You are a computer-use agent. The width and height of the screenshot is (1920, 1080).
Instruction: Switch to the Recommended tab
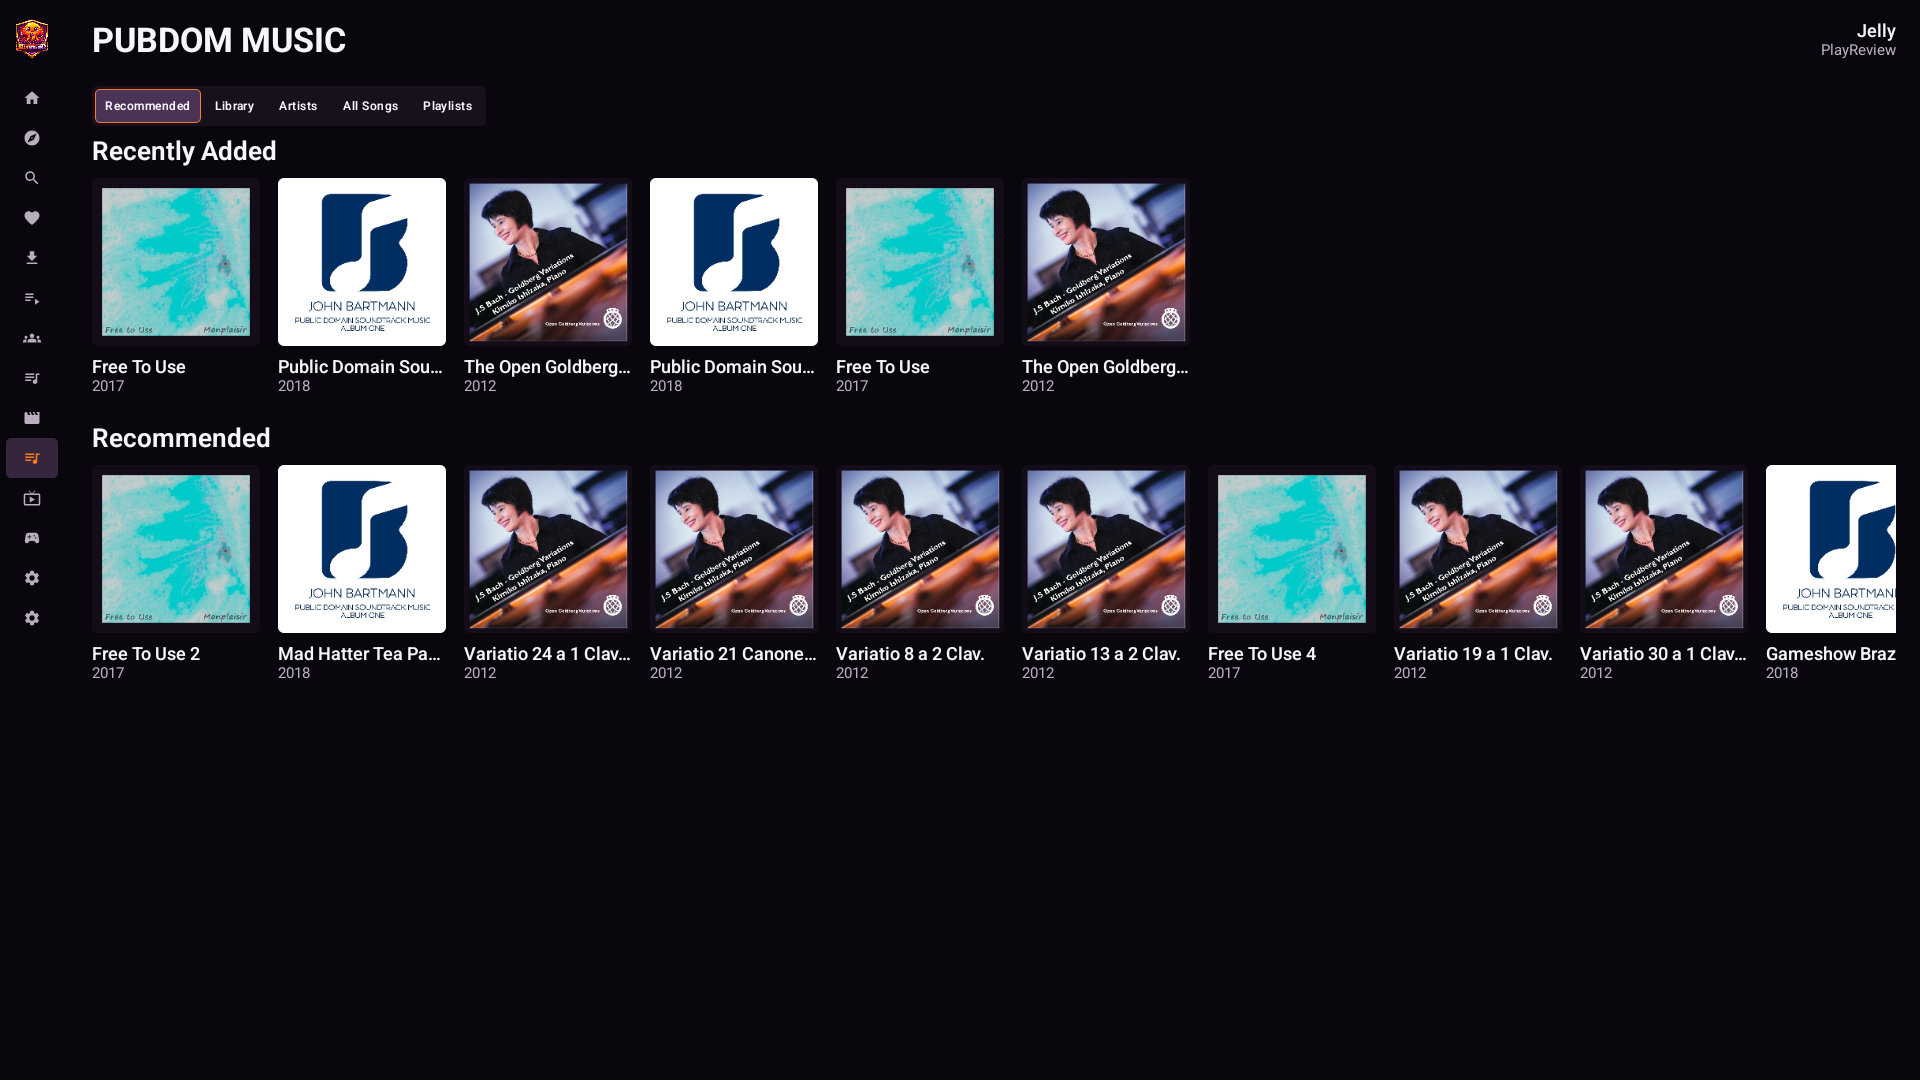pyautogui.click(x=148, y=106)
